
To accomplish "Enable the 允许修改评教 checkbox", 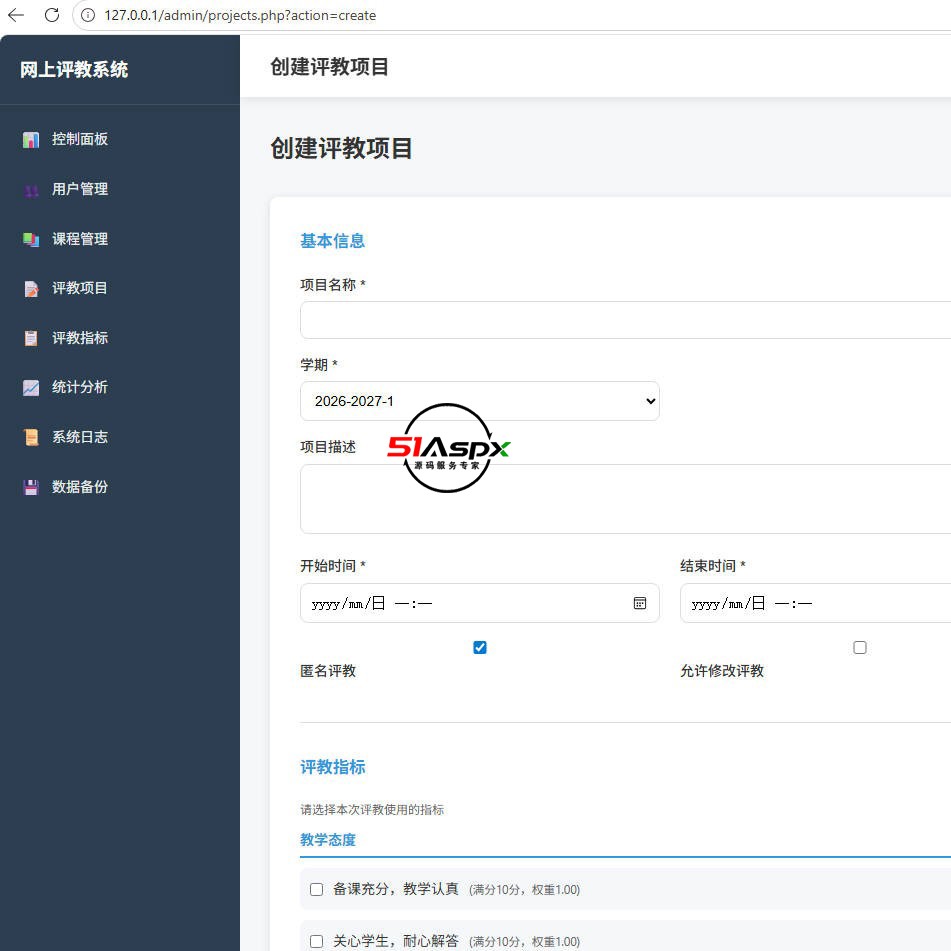I will [x=860, y=648].
